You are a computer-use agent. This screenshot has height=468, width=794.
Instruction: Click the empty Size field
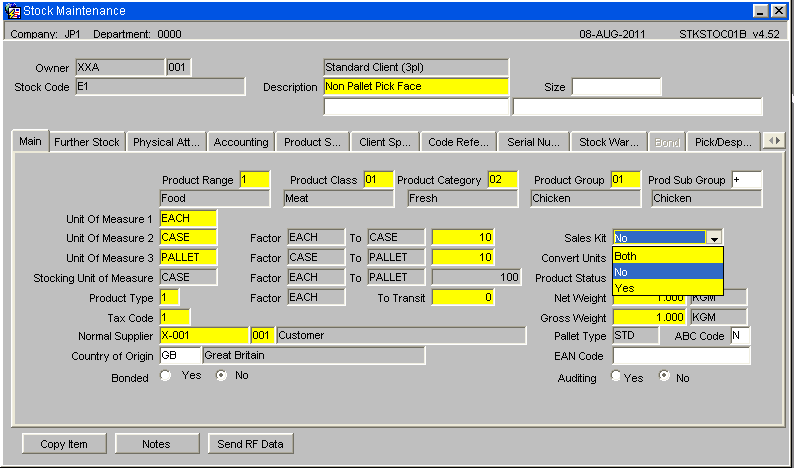[616, 87]
